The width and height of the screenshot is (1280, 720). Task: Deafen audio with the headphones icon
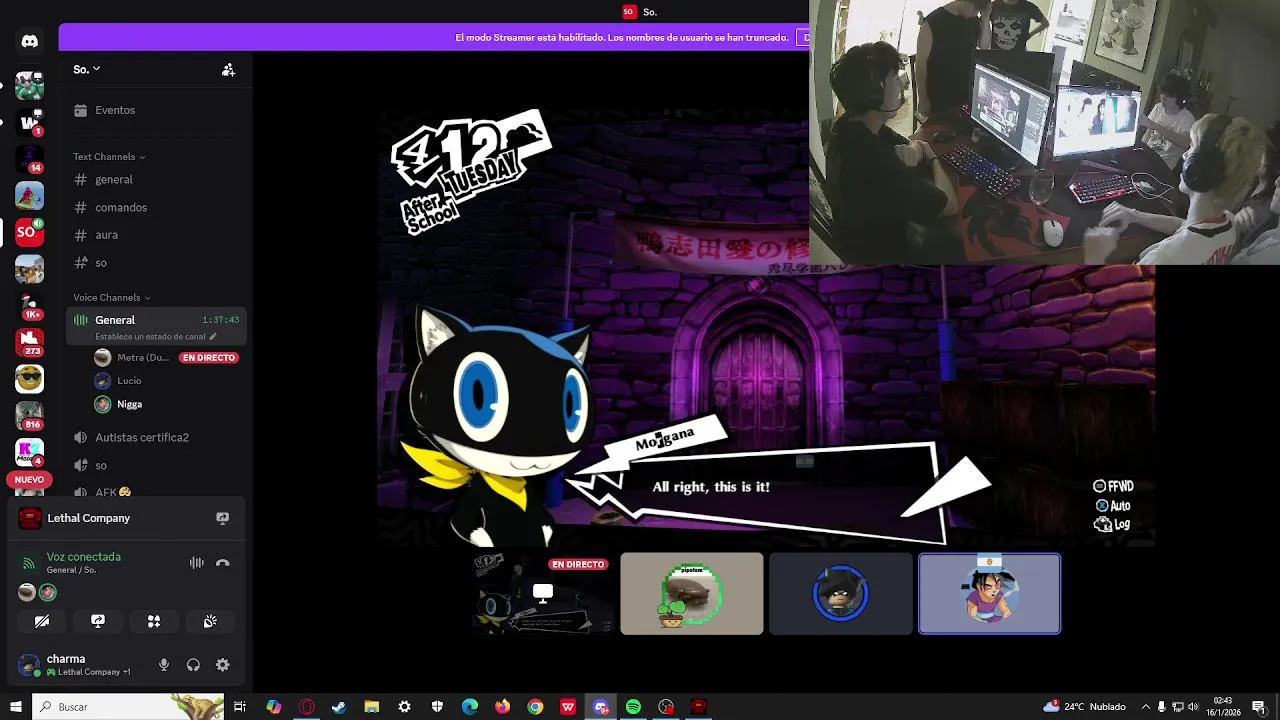(x=193, y=665)
